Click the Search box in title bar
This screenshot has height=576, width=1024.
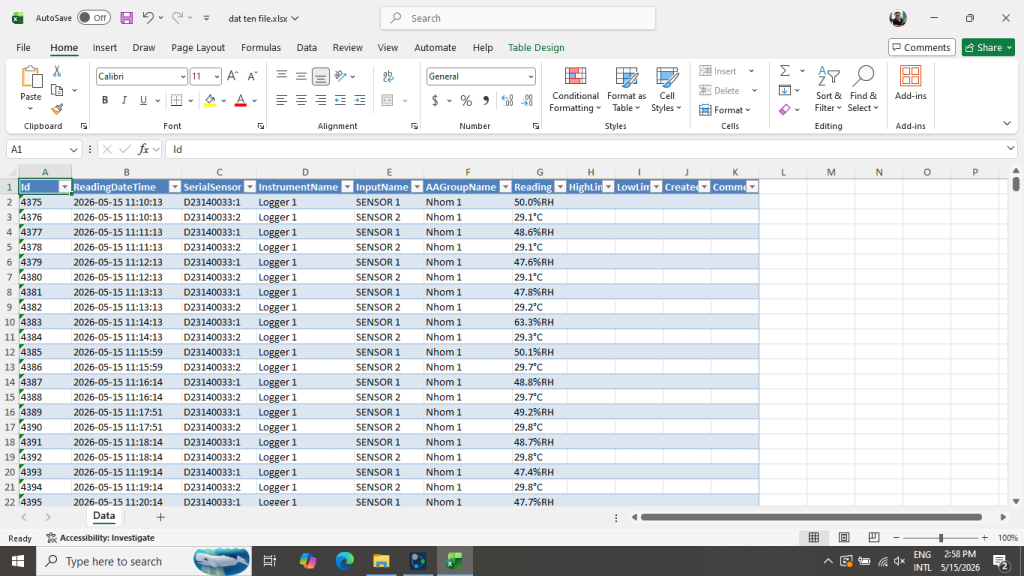518,18
